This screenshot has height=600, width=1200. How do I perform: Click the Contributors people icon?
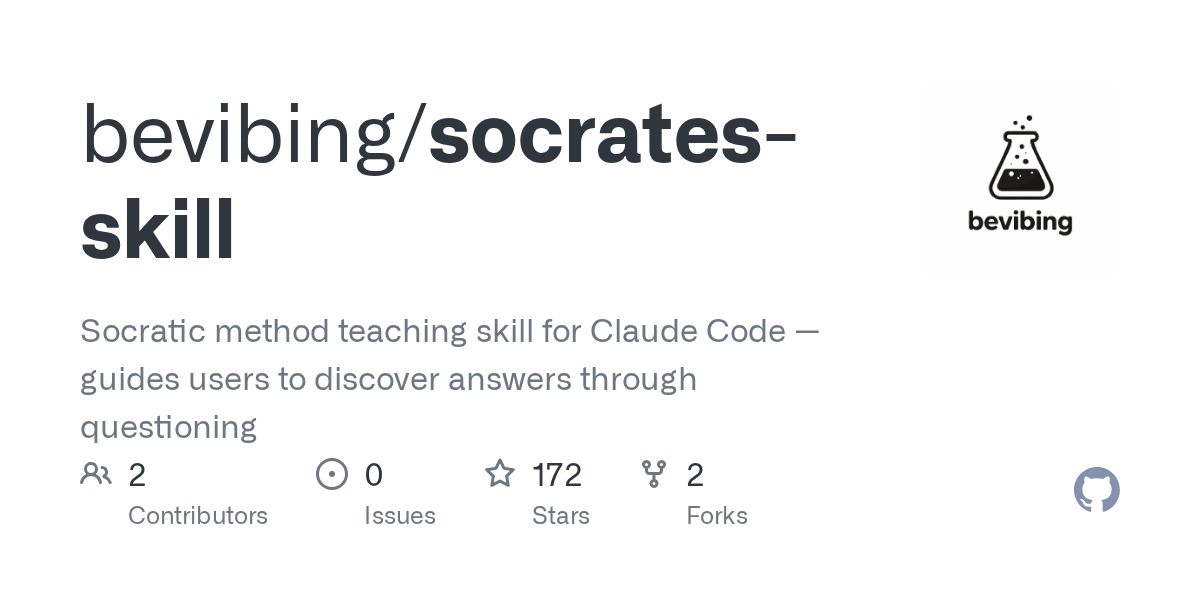coord(96,474)
